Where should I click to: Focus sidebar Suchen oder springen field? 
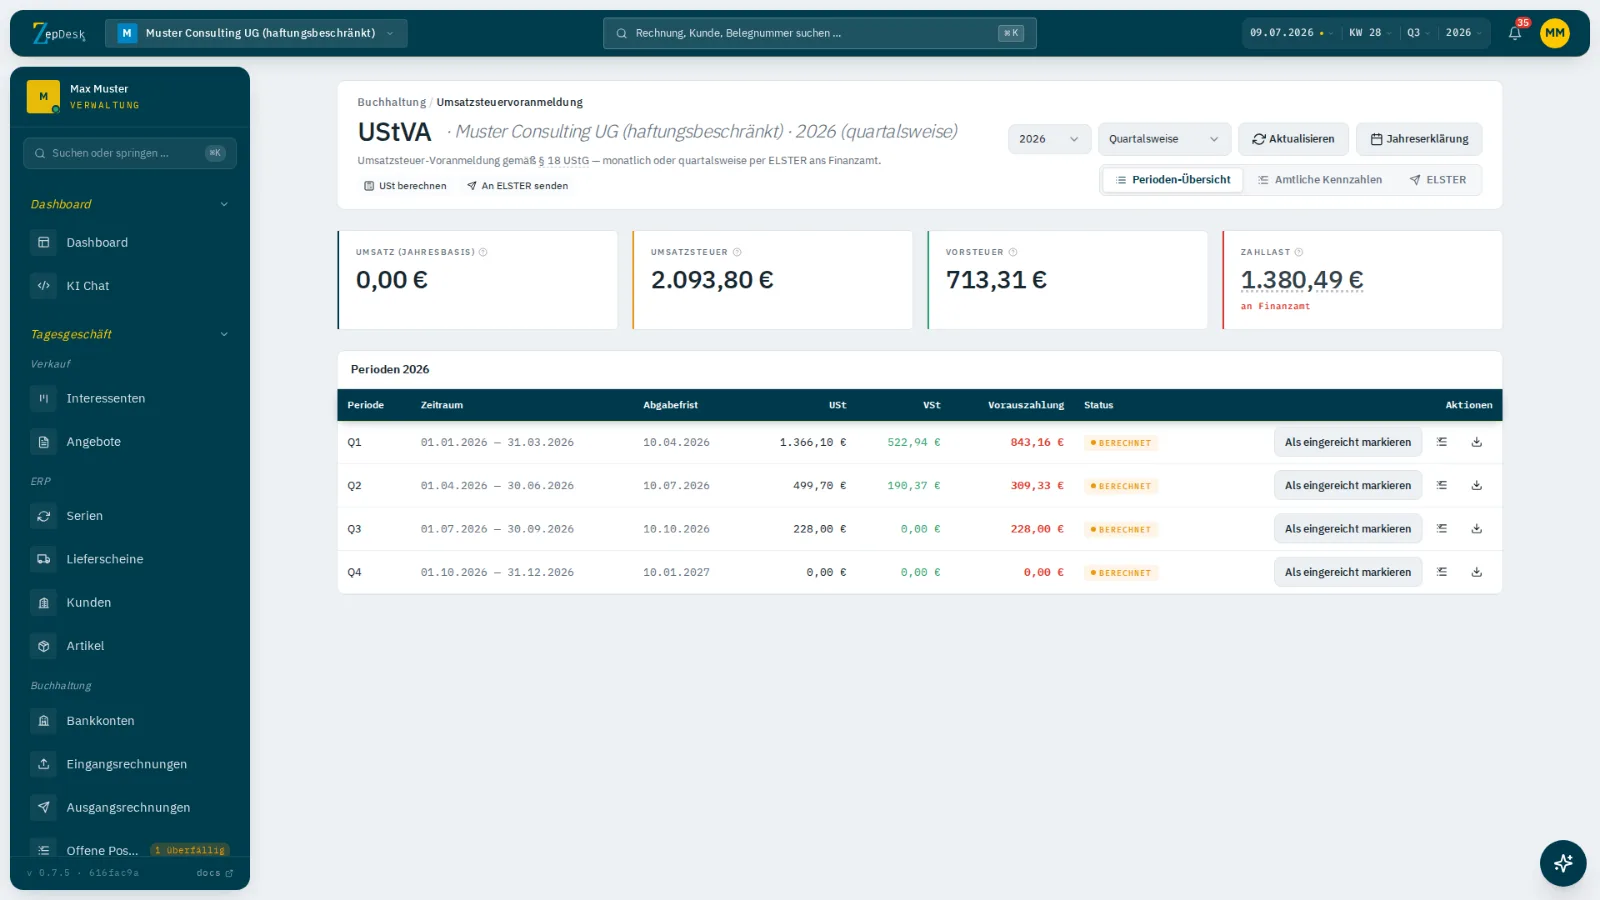pyautogui.click(x=130, y=153)
